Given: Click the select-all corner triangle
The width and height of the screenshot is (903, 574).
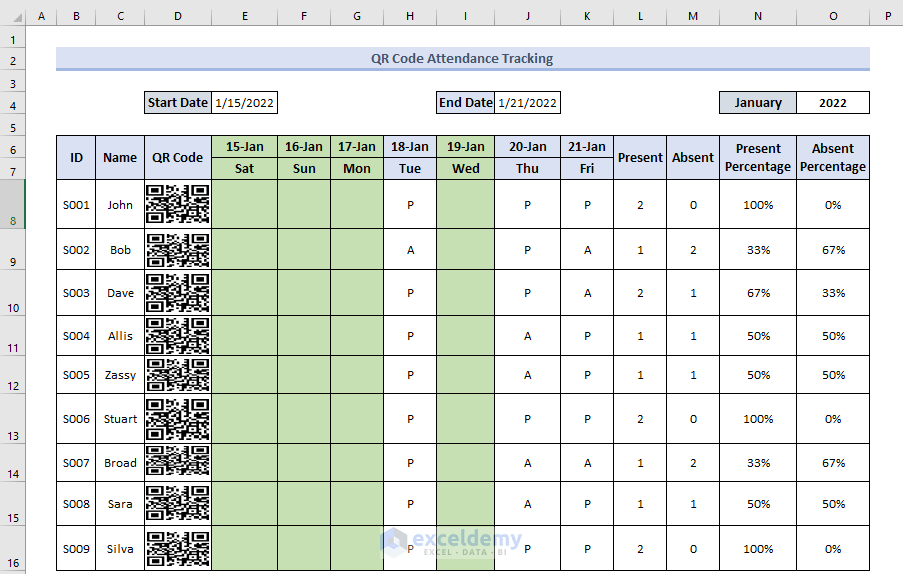Looking at the screenshot, I should coord(17,17).
